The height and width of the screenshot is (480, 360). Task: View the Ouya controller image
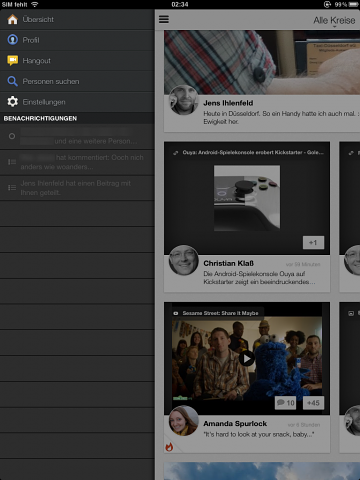click(247, 198)
